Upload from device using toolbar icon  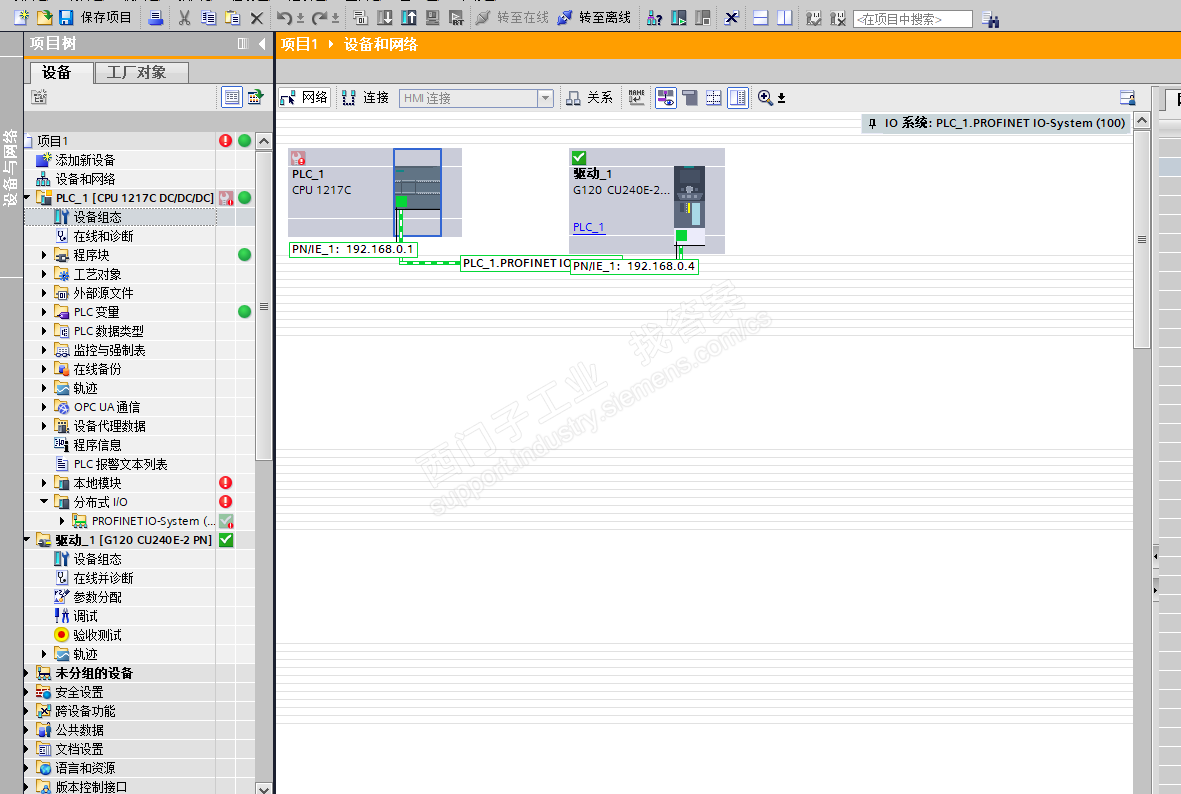[409, 17]
